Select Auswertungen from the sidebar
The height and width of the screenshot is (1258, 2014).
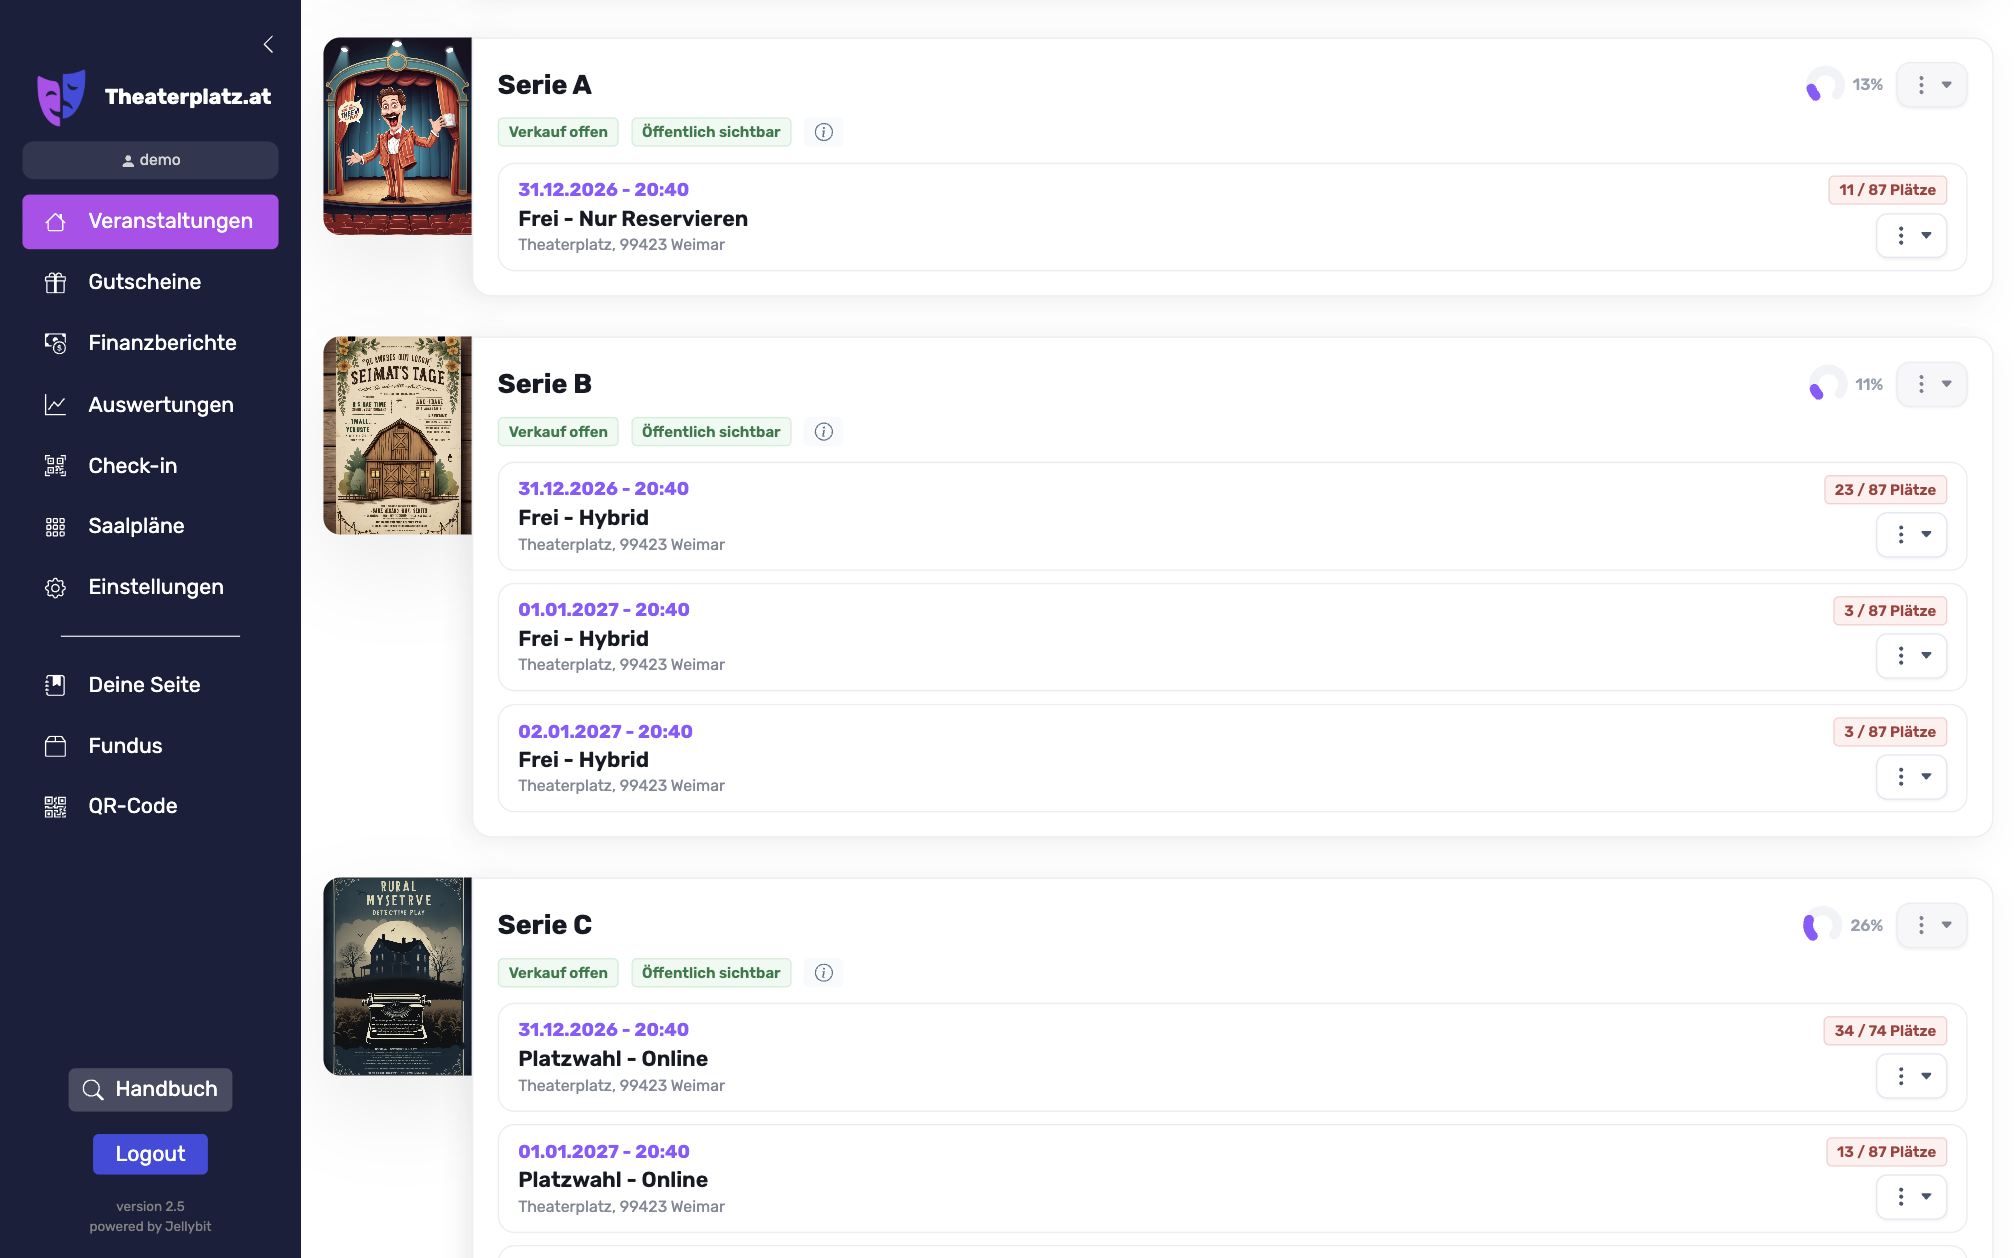coord(150,405)
